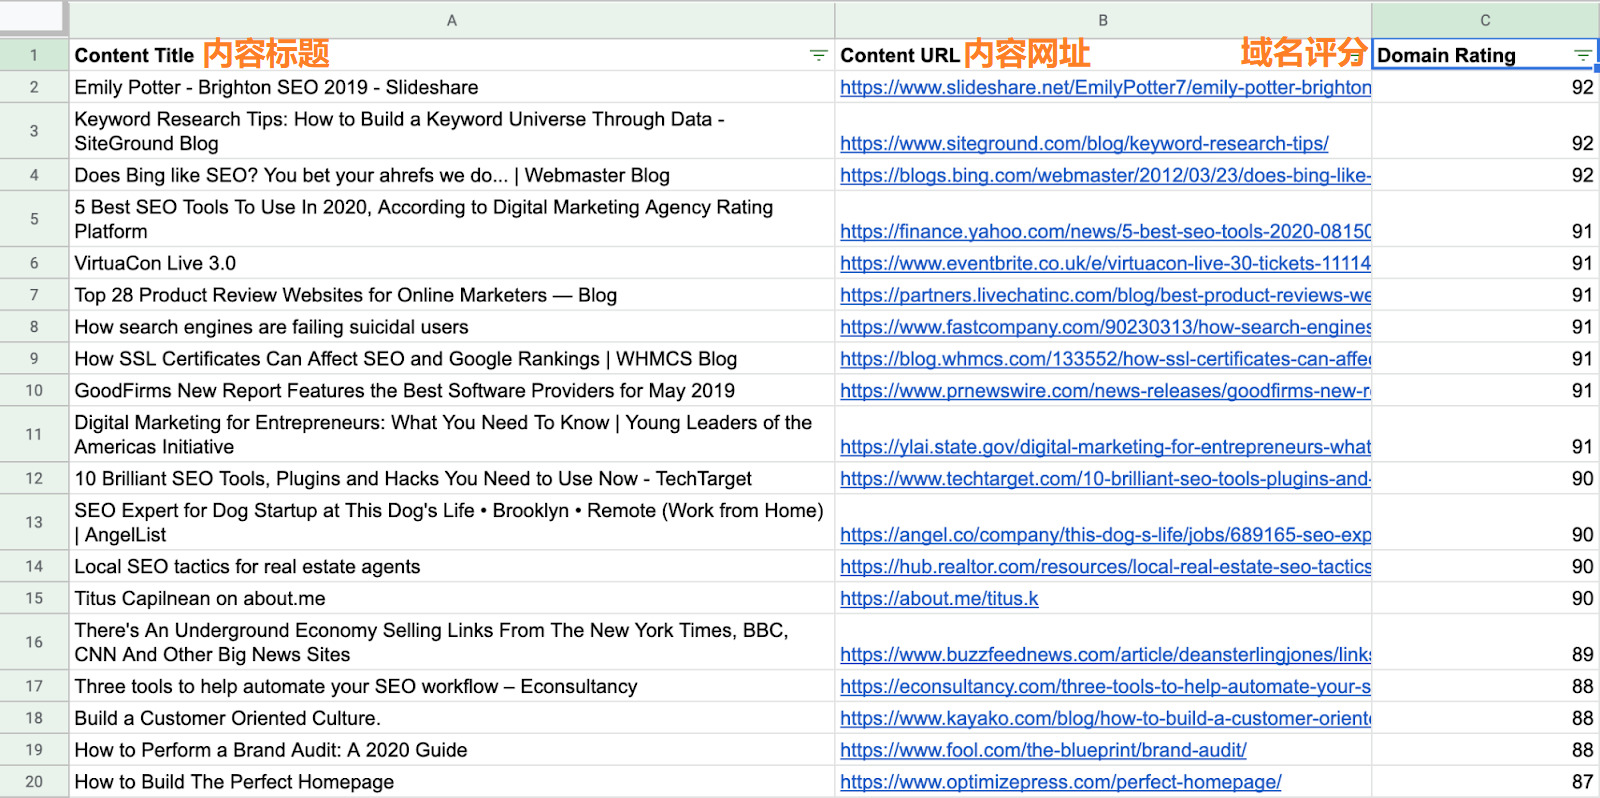Open the slideshare.net Emily Potter link
The width and height of the screenshot is (1600, 798).
tap(1105, 88)
